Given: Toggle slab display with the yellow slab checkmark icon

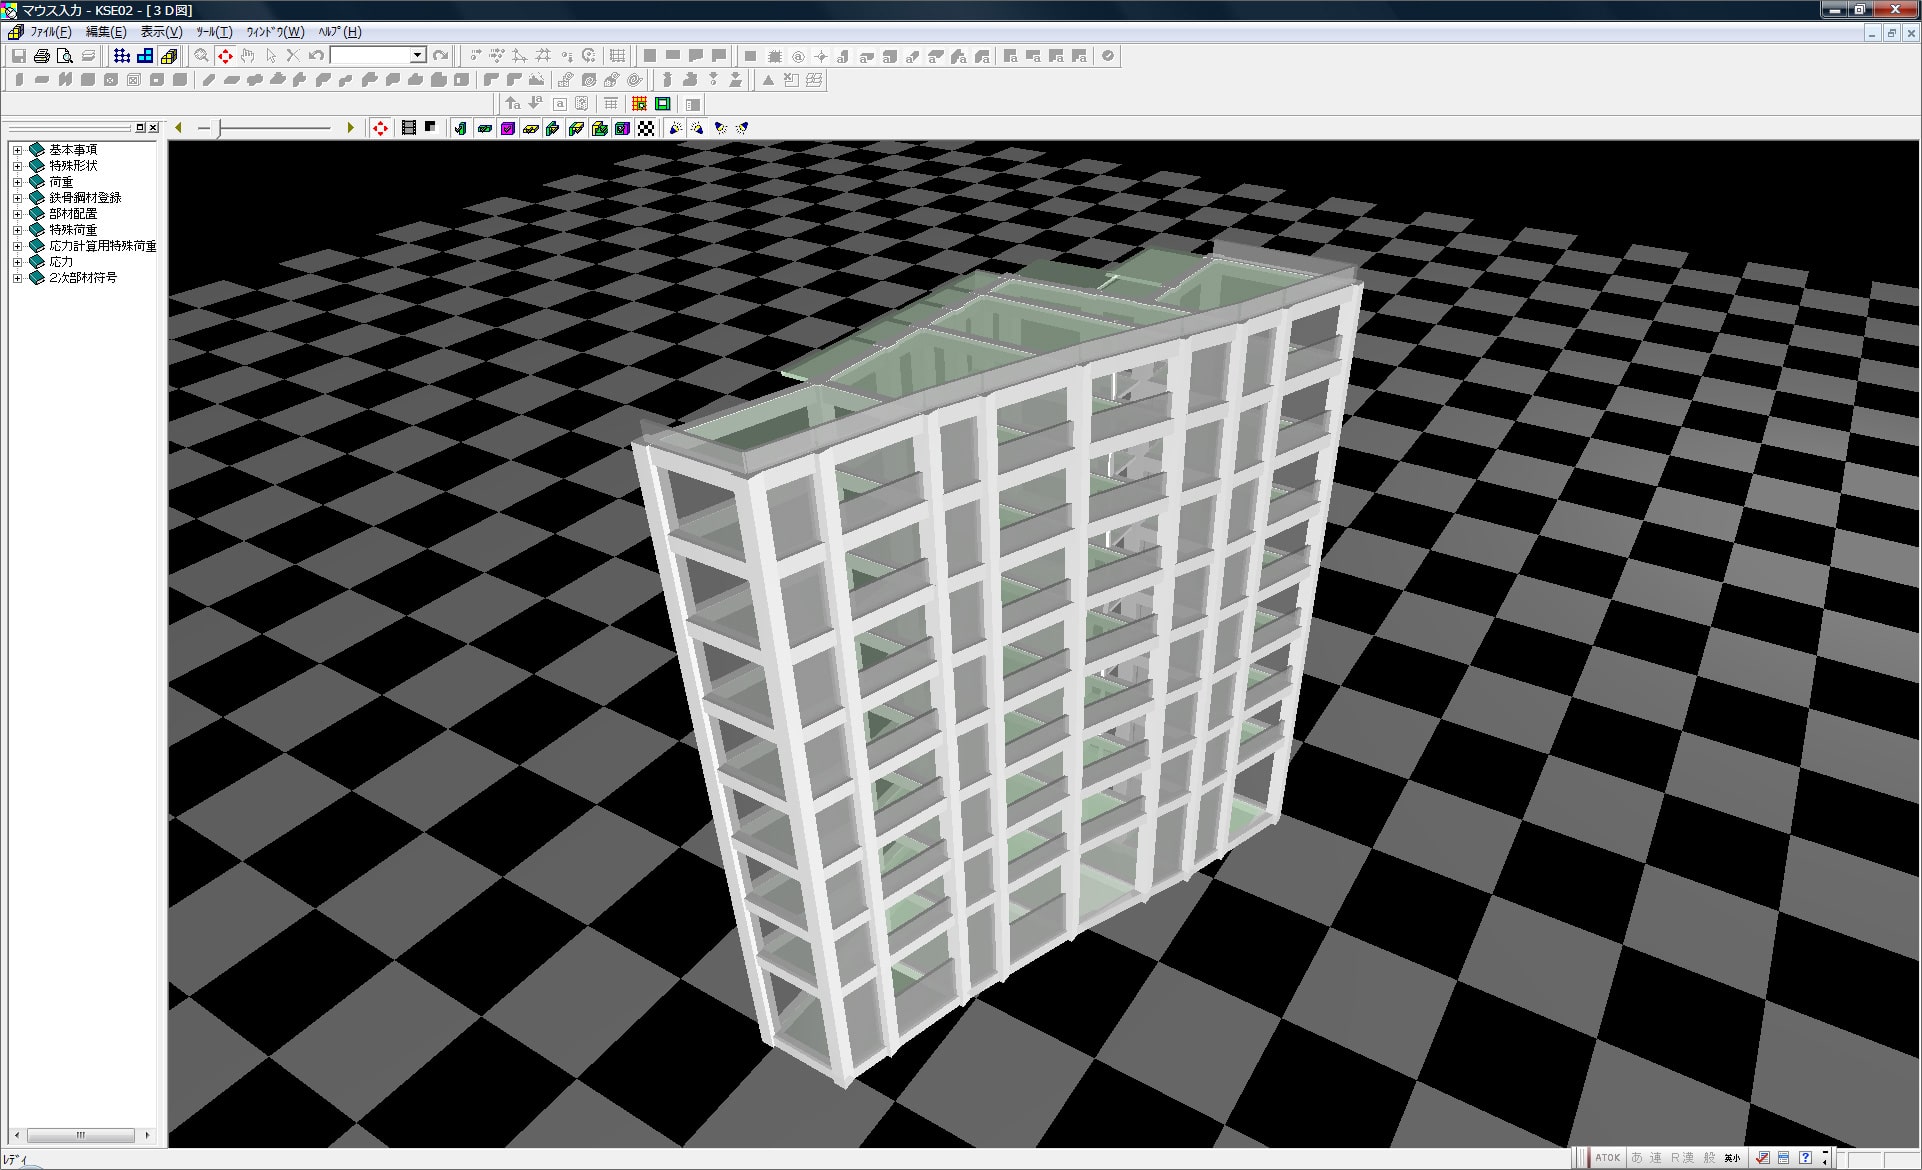Looking at the screenshot, I should click(530, 128).
